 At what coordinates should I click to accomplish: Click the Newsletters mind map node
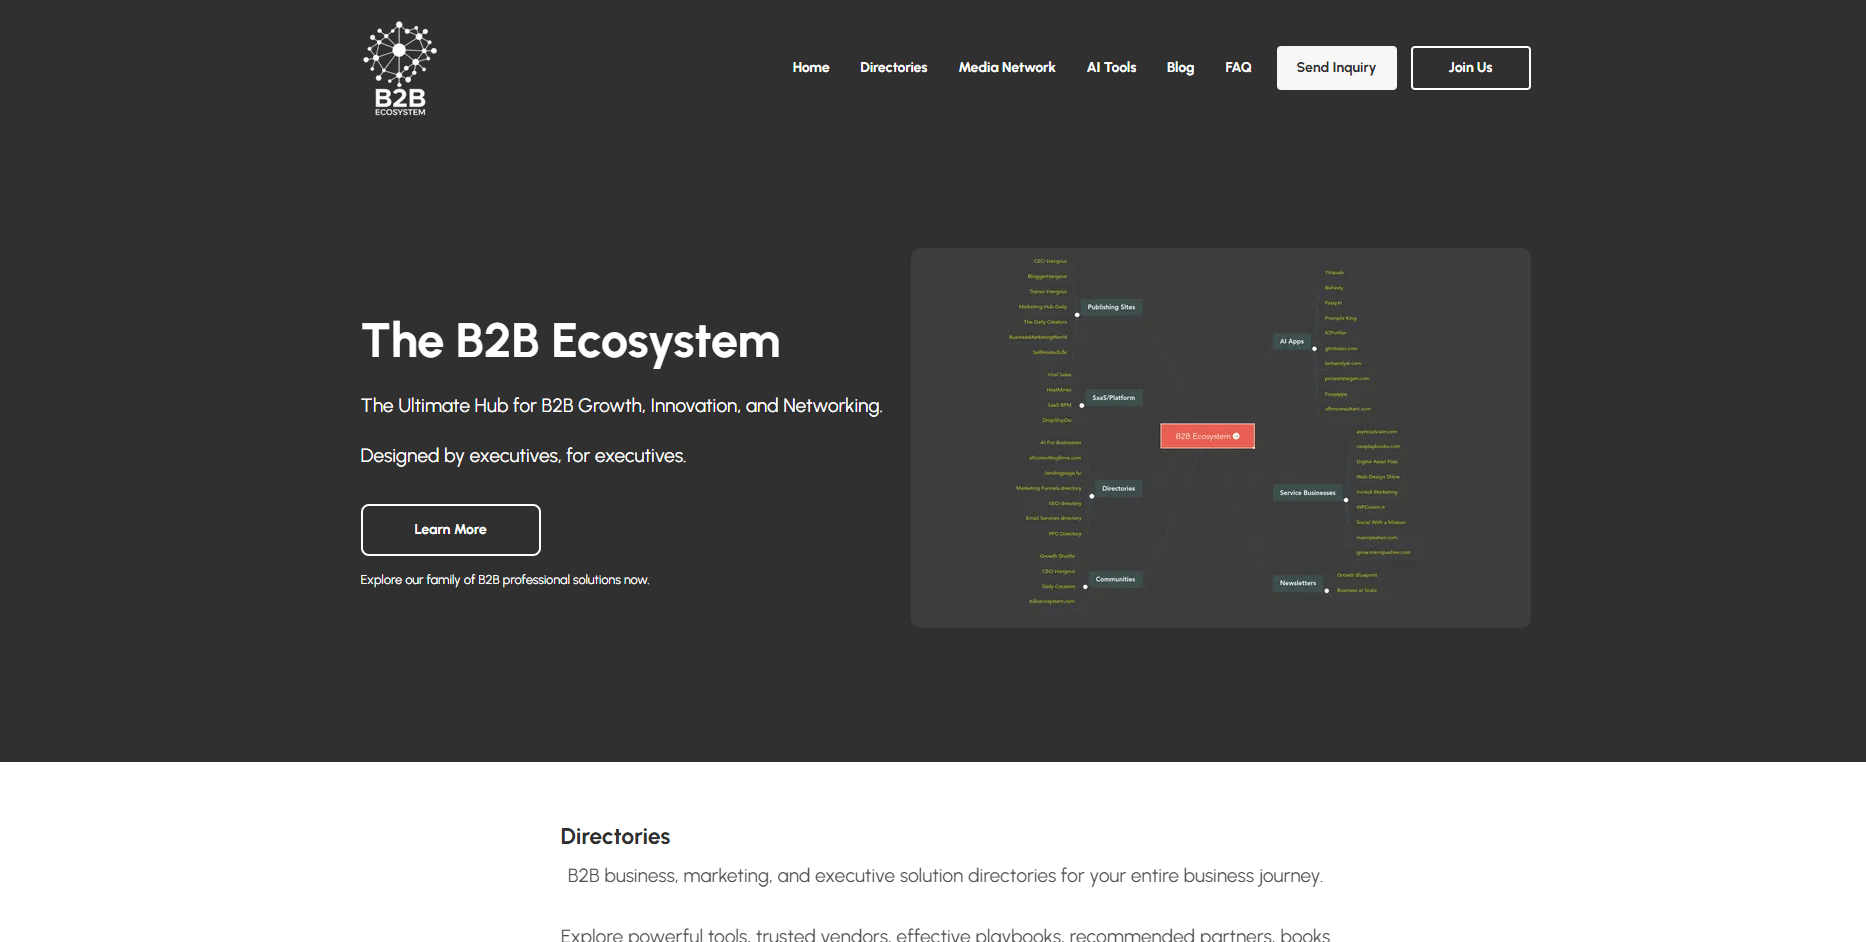coord(1297,583)
